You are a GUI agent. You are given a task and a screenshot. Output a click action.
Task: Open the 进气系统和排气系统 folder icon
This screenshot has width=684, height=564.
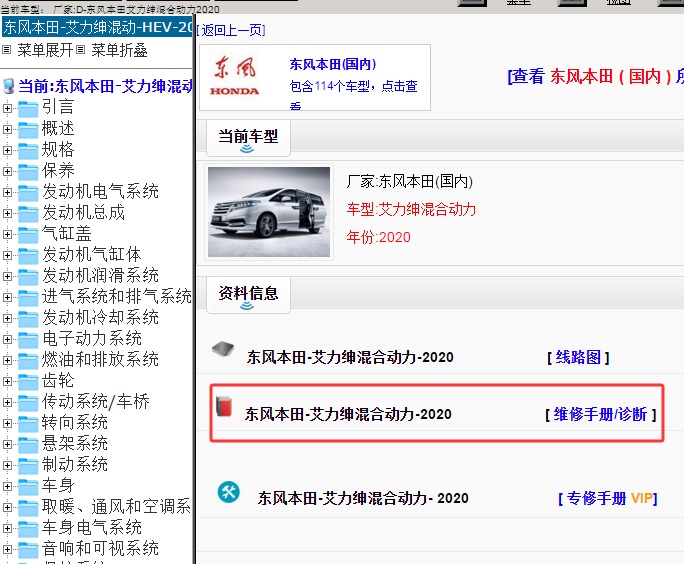(28, 298)
